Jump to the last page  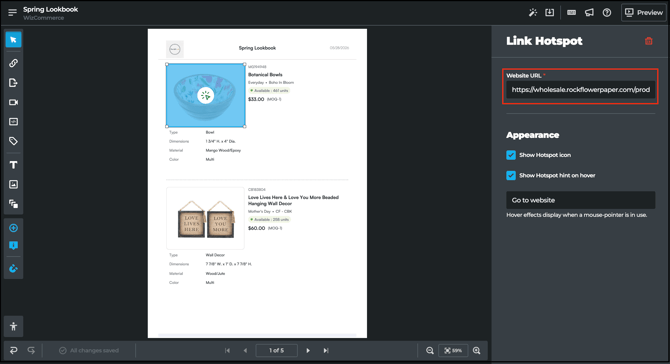coord(326,350)
